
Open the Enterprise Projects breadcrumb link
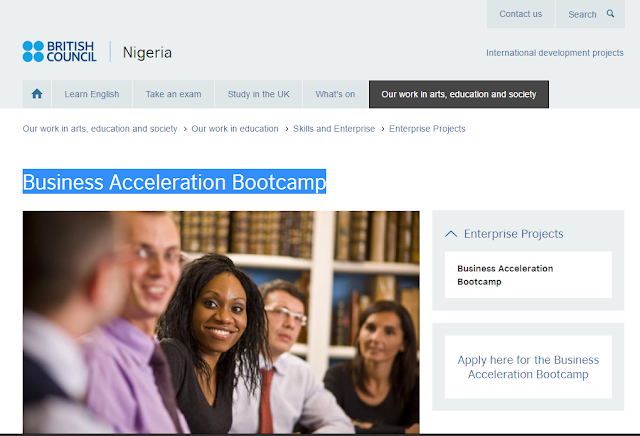pos(427,129)
